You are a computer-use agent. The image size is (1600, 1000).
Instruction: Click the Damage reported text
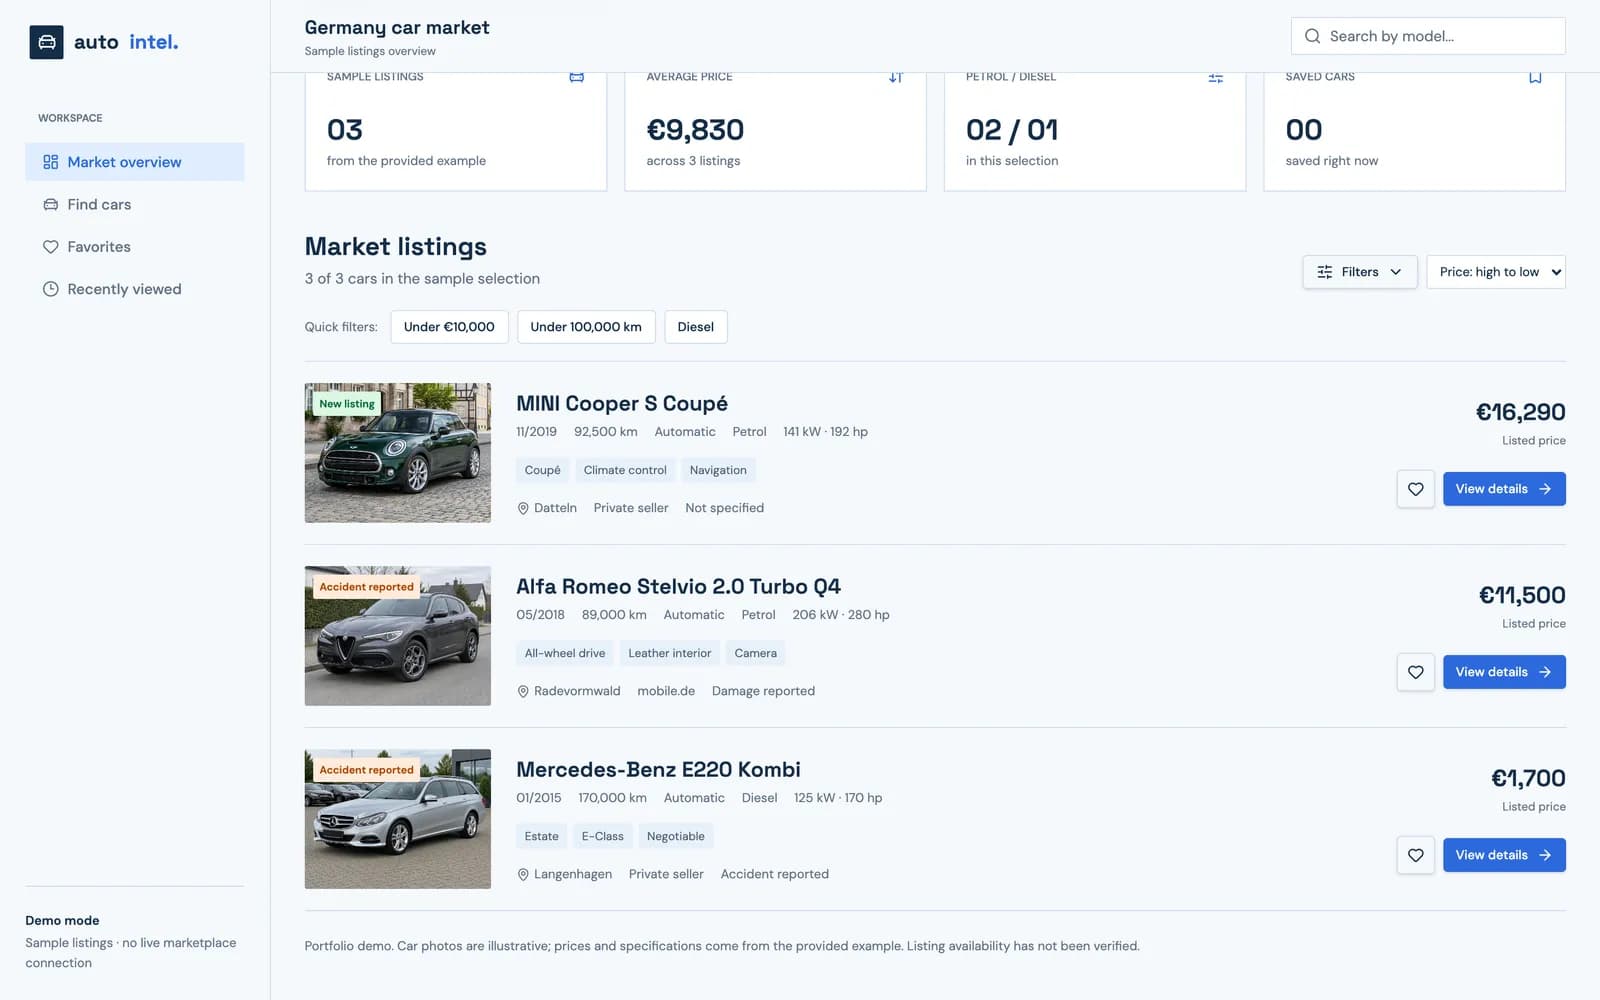pos(763,691)
